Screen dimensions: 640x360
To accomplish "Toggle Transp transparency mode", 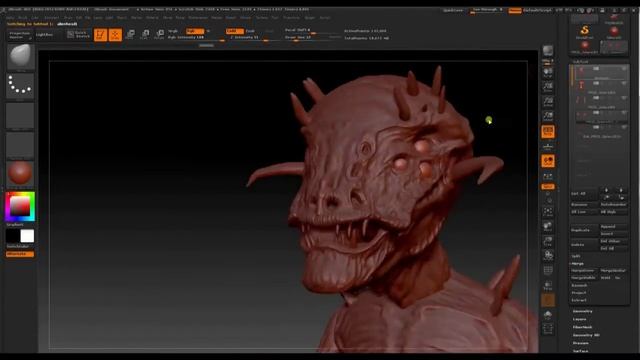I will click(x=548, y=285).
